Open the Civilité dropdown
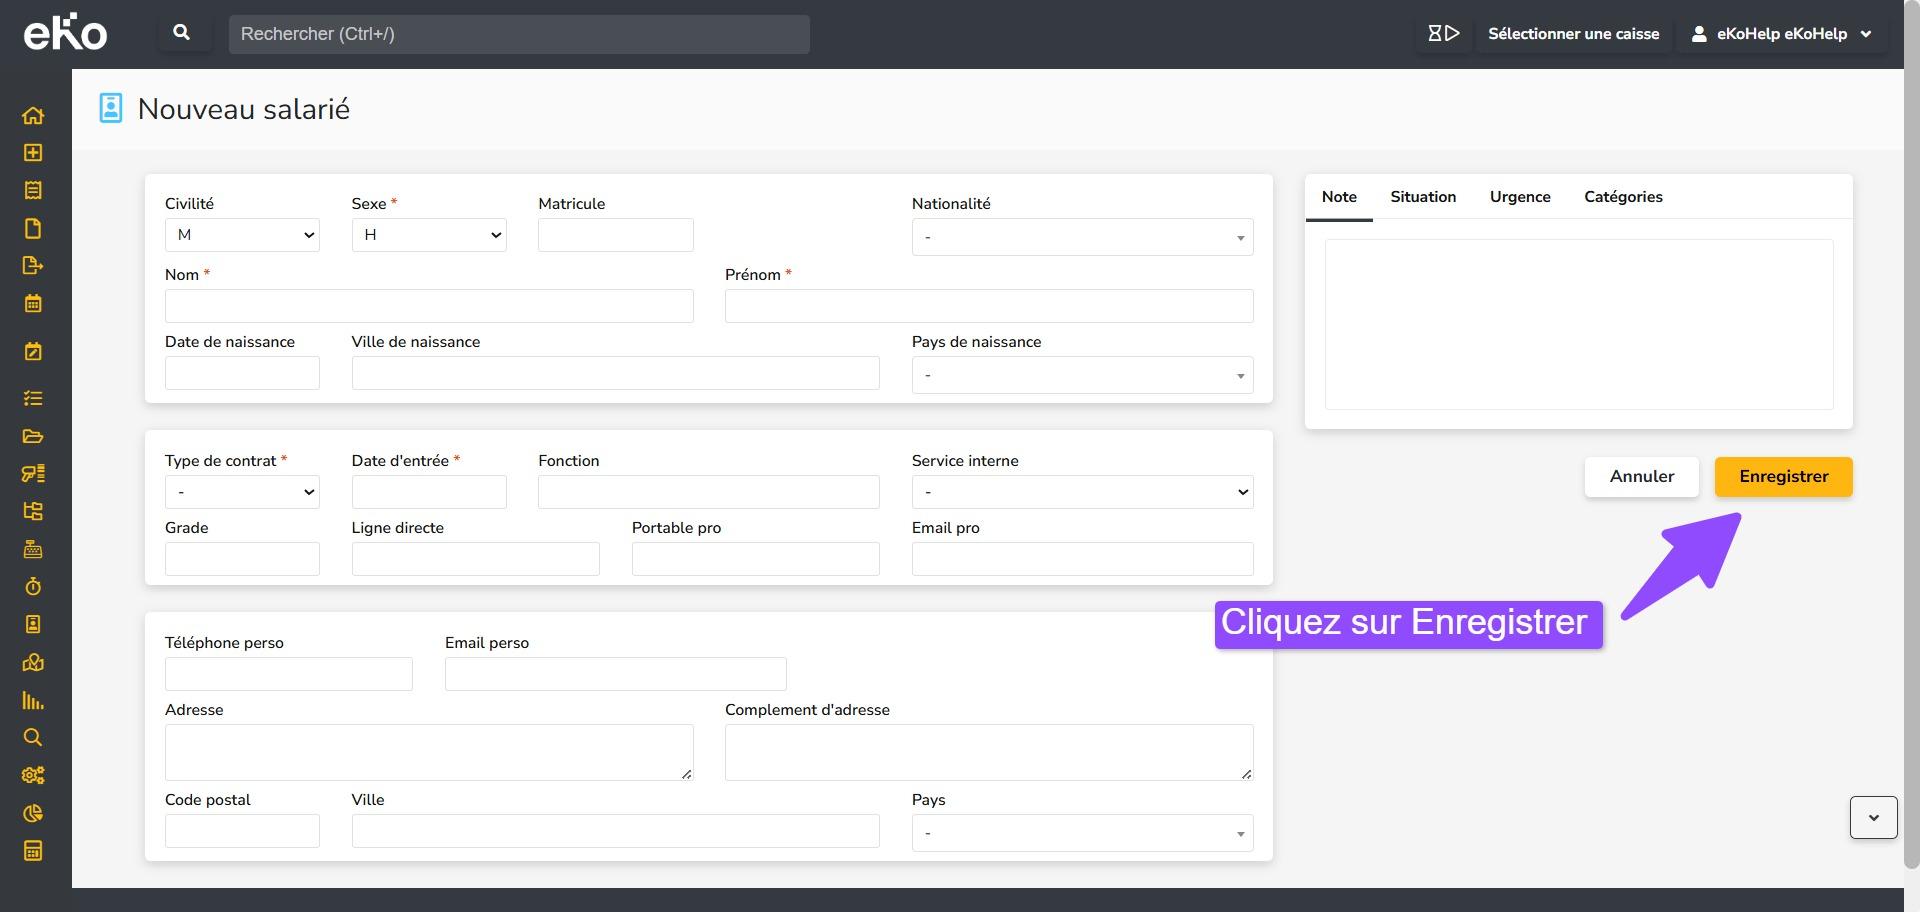Viewport: 1920px width, 912px height. 242,235
